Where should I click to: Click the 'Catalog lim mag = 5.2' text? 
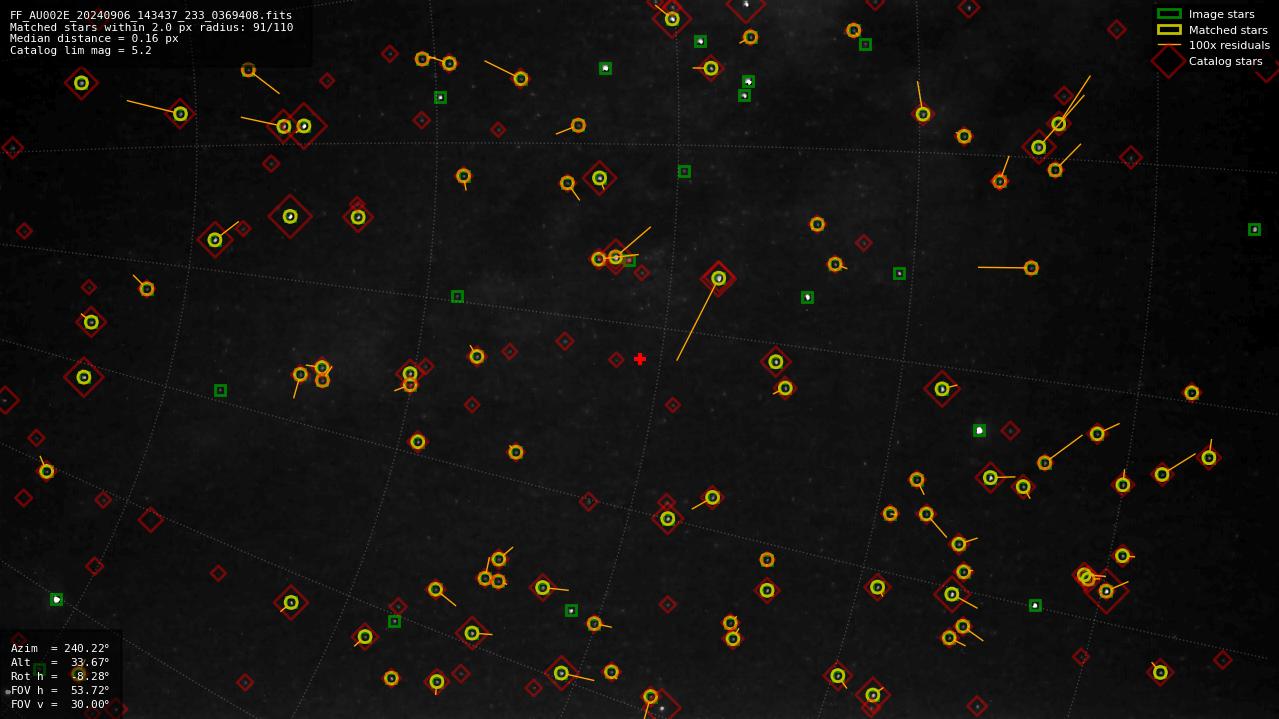81,50
